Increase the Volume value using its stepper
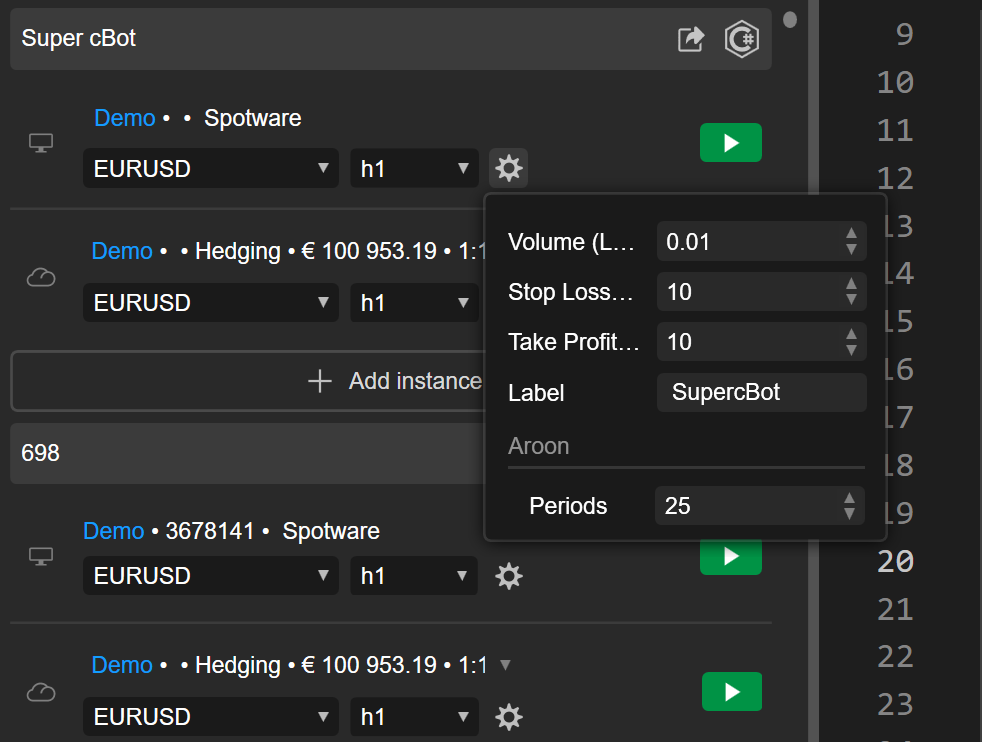This screenshot has width=982, height=742. [849, 236]
